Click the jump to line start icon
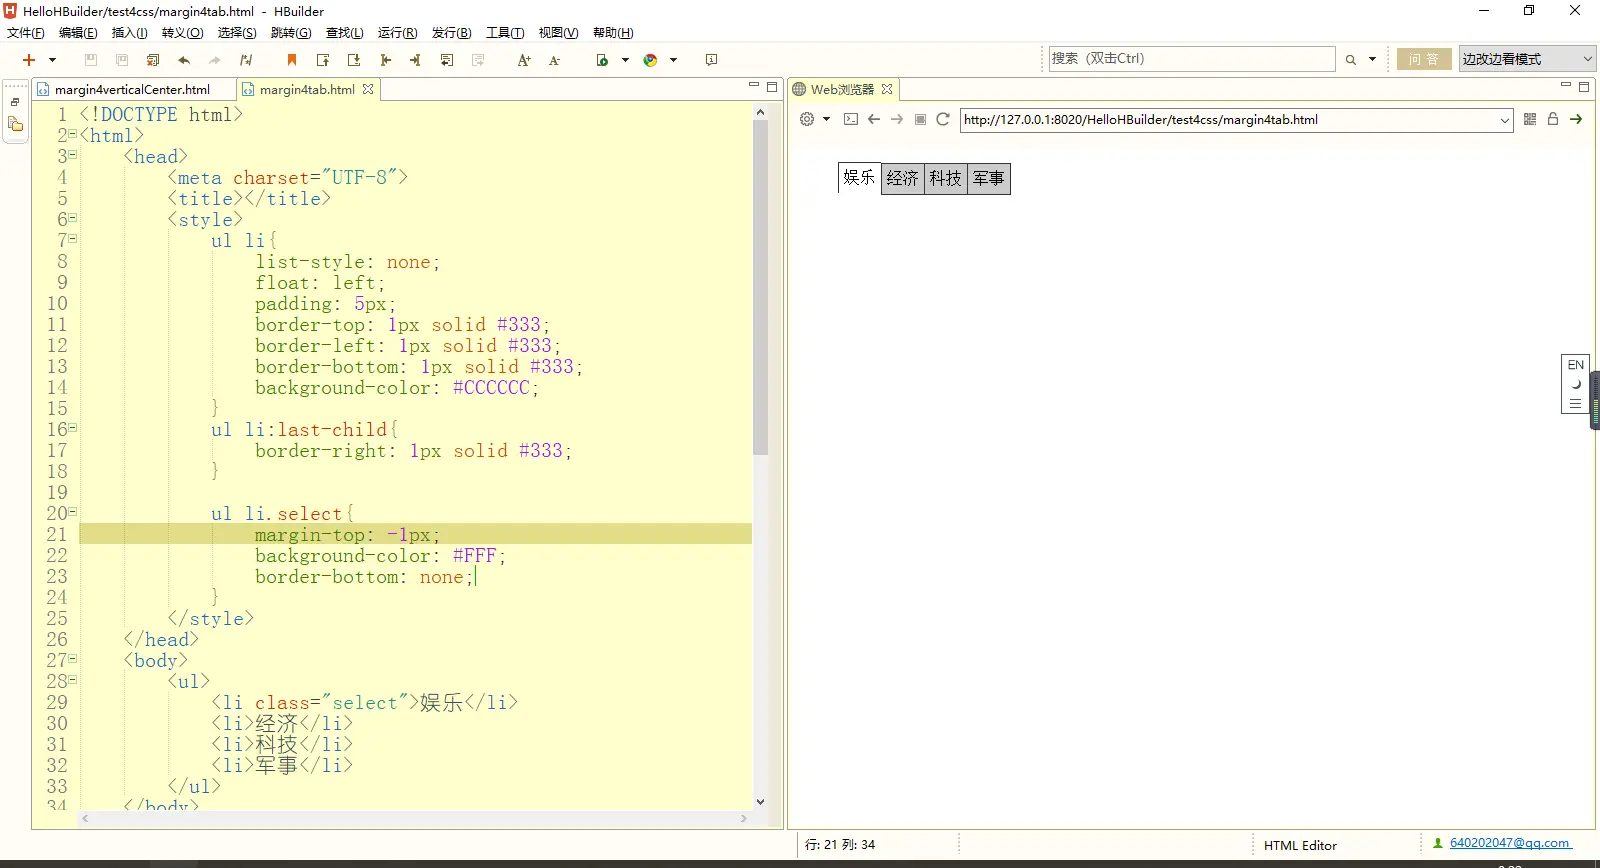This screenshot has height=868, width=1600. [385, 60]
